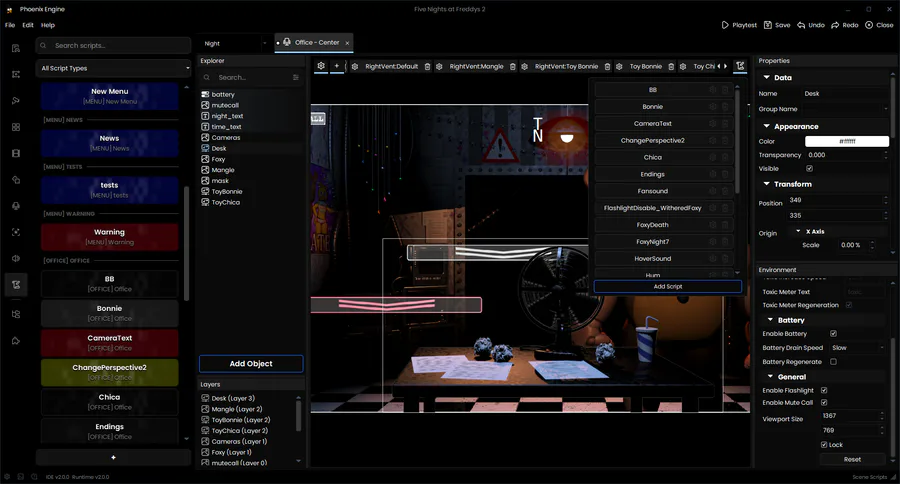Image resolution: width=900 pixels, height=484 pixels.
Task: Collapse the Appearance section
Action: click(766, 126)
